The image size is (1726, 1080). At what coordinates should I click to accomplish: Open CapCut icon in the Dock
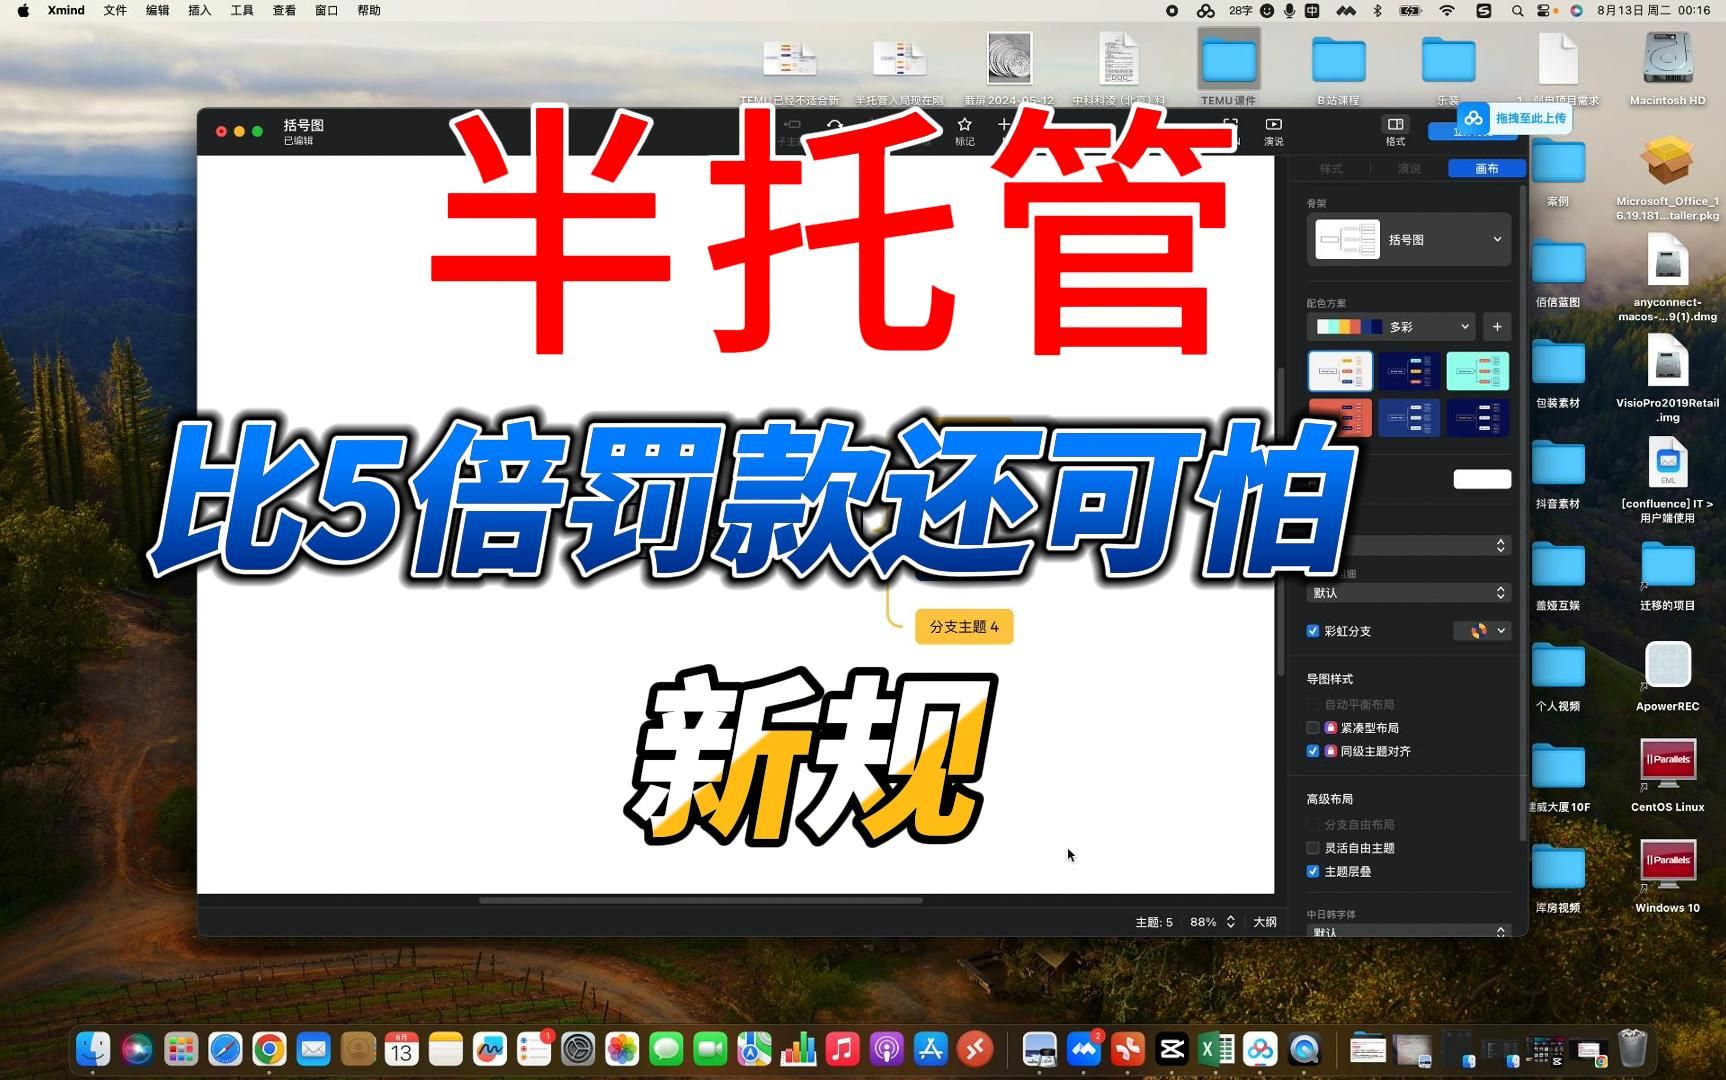click(1172, 1049)
